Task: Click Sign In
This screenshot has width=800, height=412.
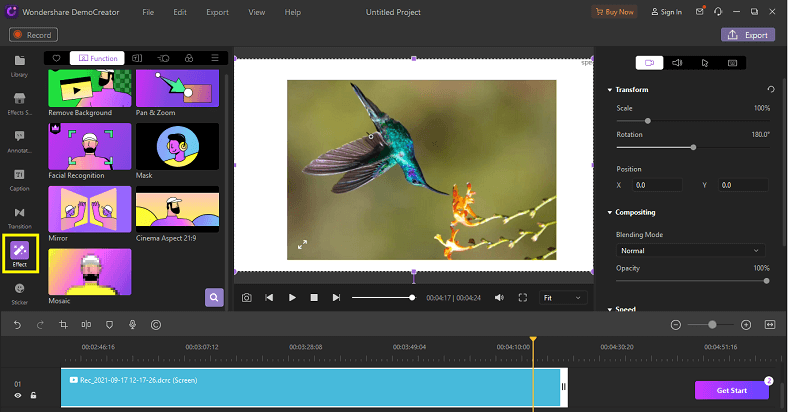Action: pyautogui.click(x=666, y=12)
